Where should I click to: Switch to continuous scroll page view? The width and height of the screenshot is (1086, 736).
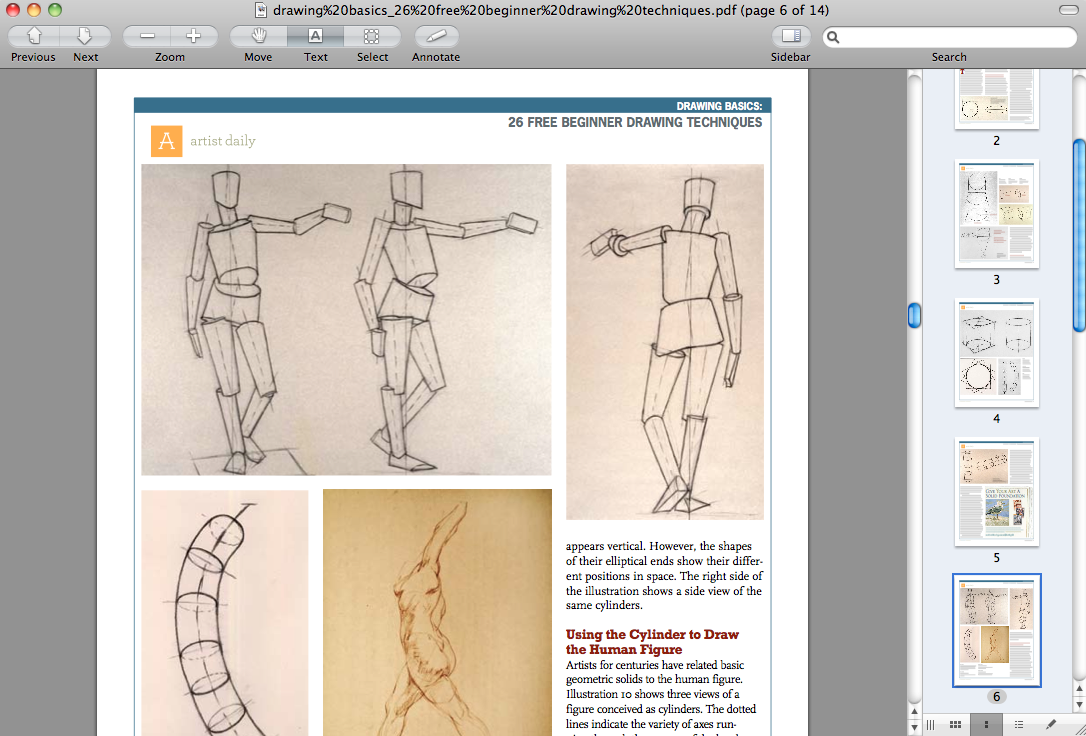931,724
